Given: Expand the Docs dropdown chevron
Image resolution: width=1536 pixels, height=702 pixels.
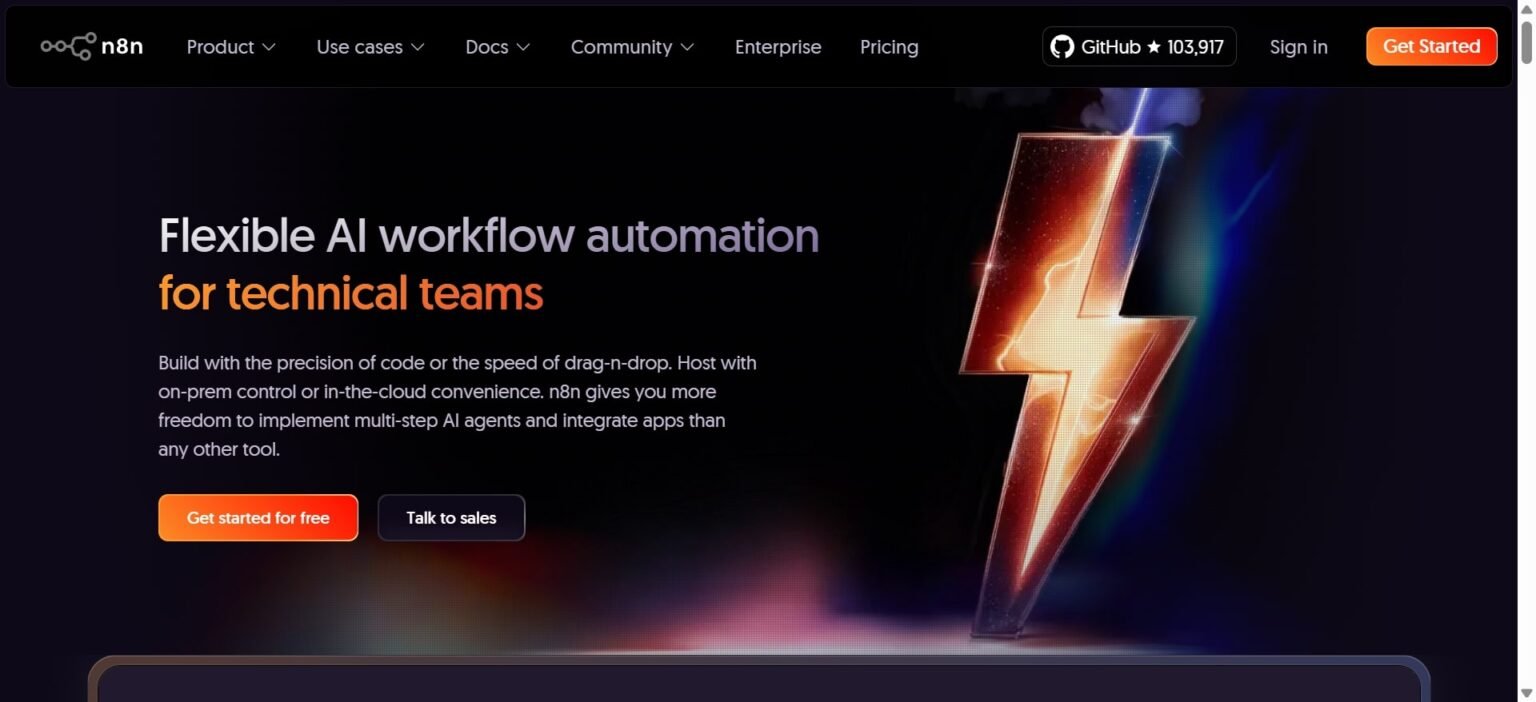Looking at the screenshot, I should point(523,47).
